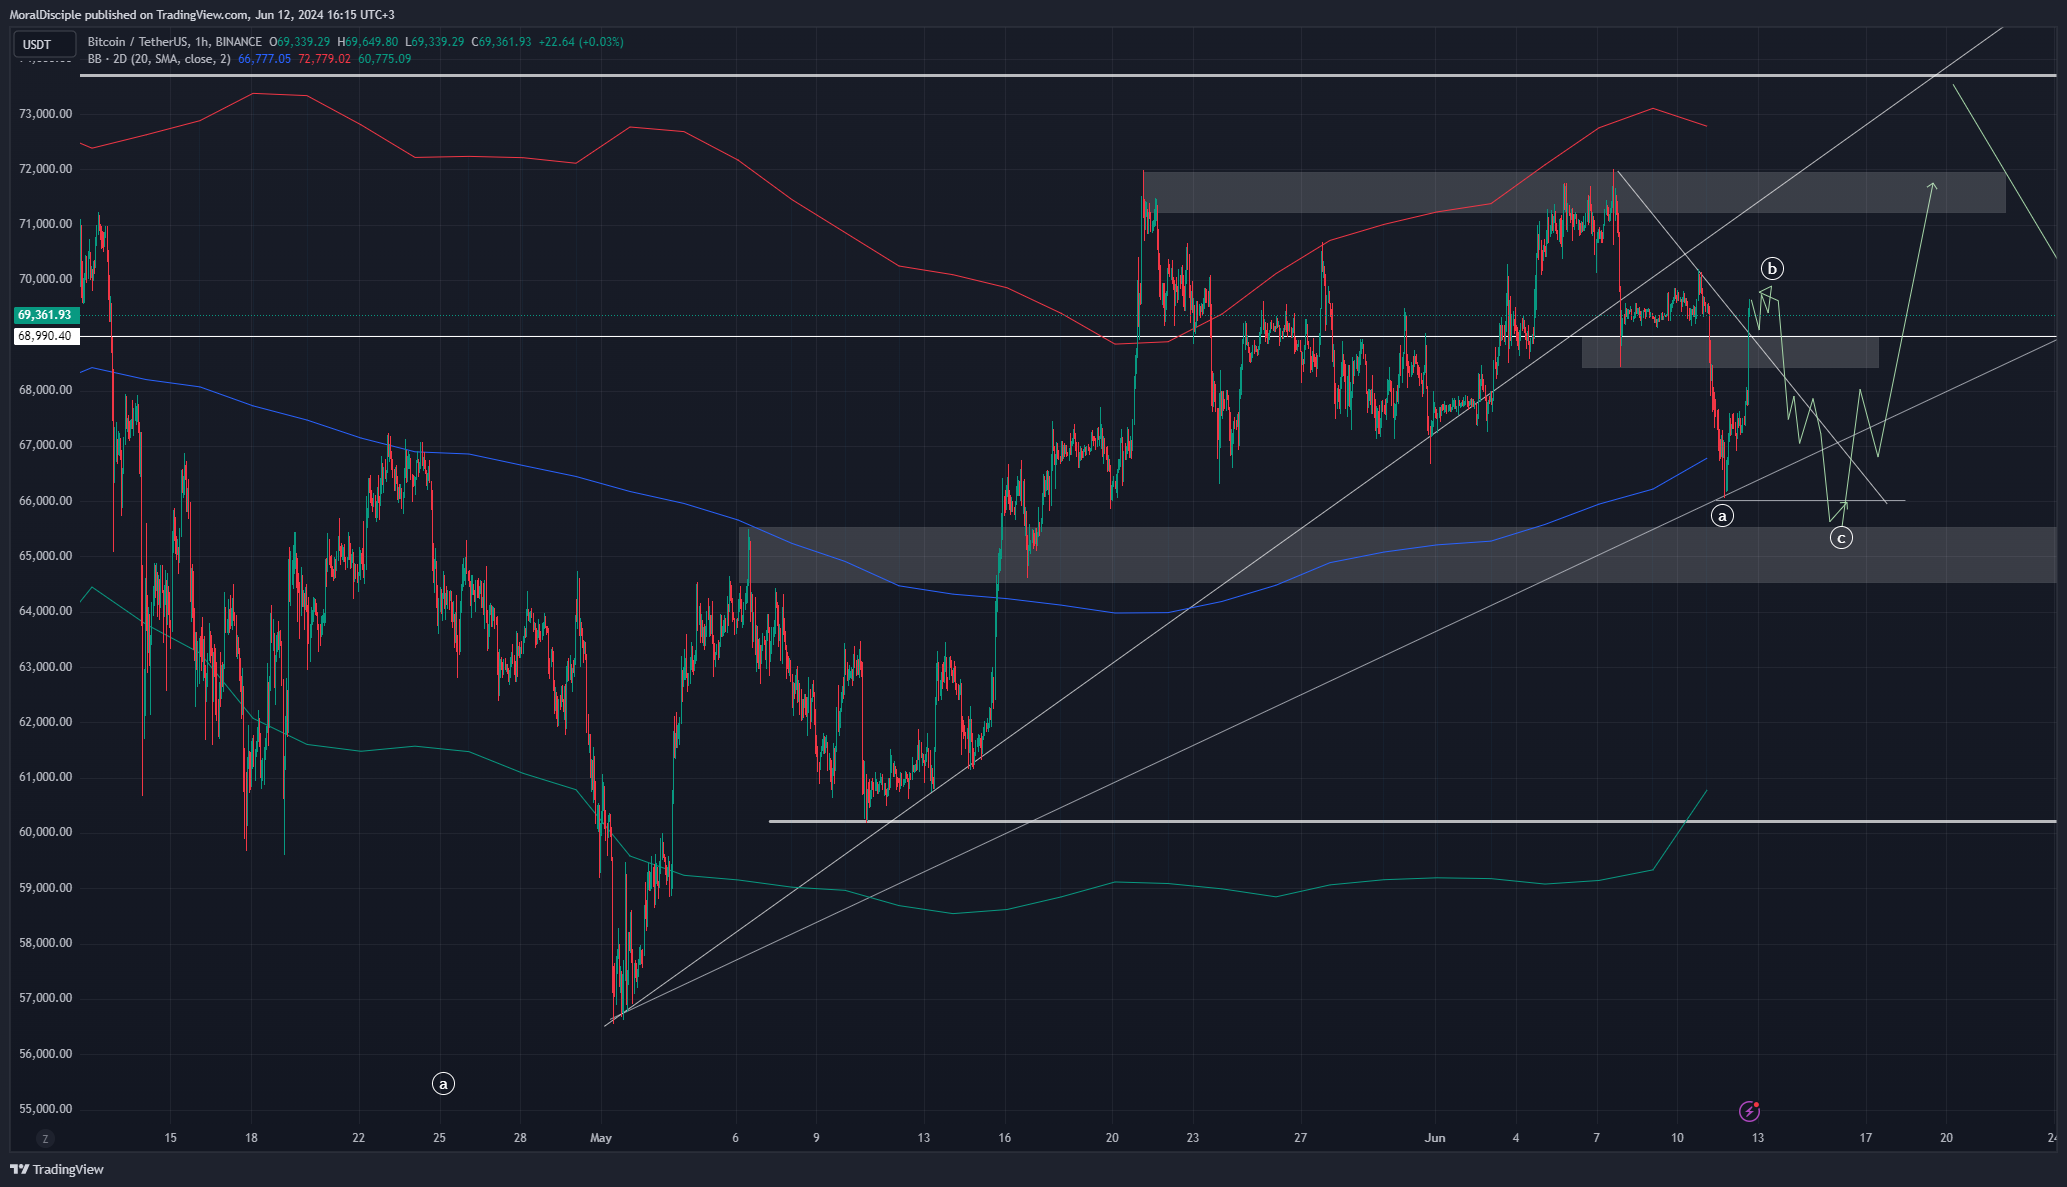Click the 65,000.00 price axis label
The width and height of the screenshot is (2067, 1187).
pyautogui.click(x=45, y=556)
